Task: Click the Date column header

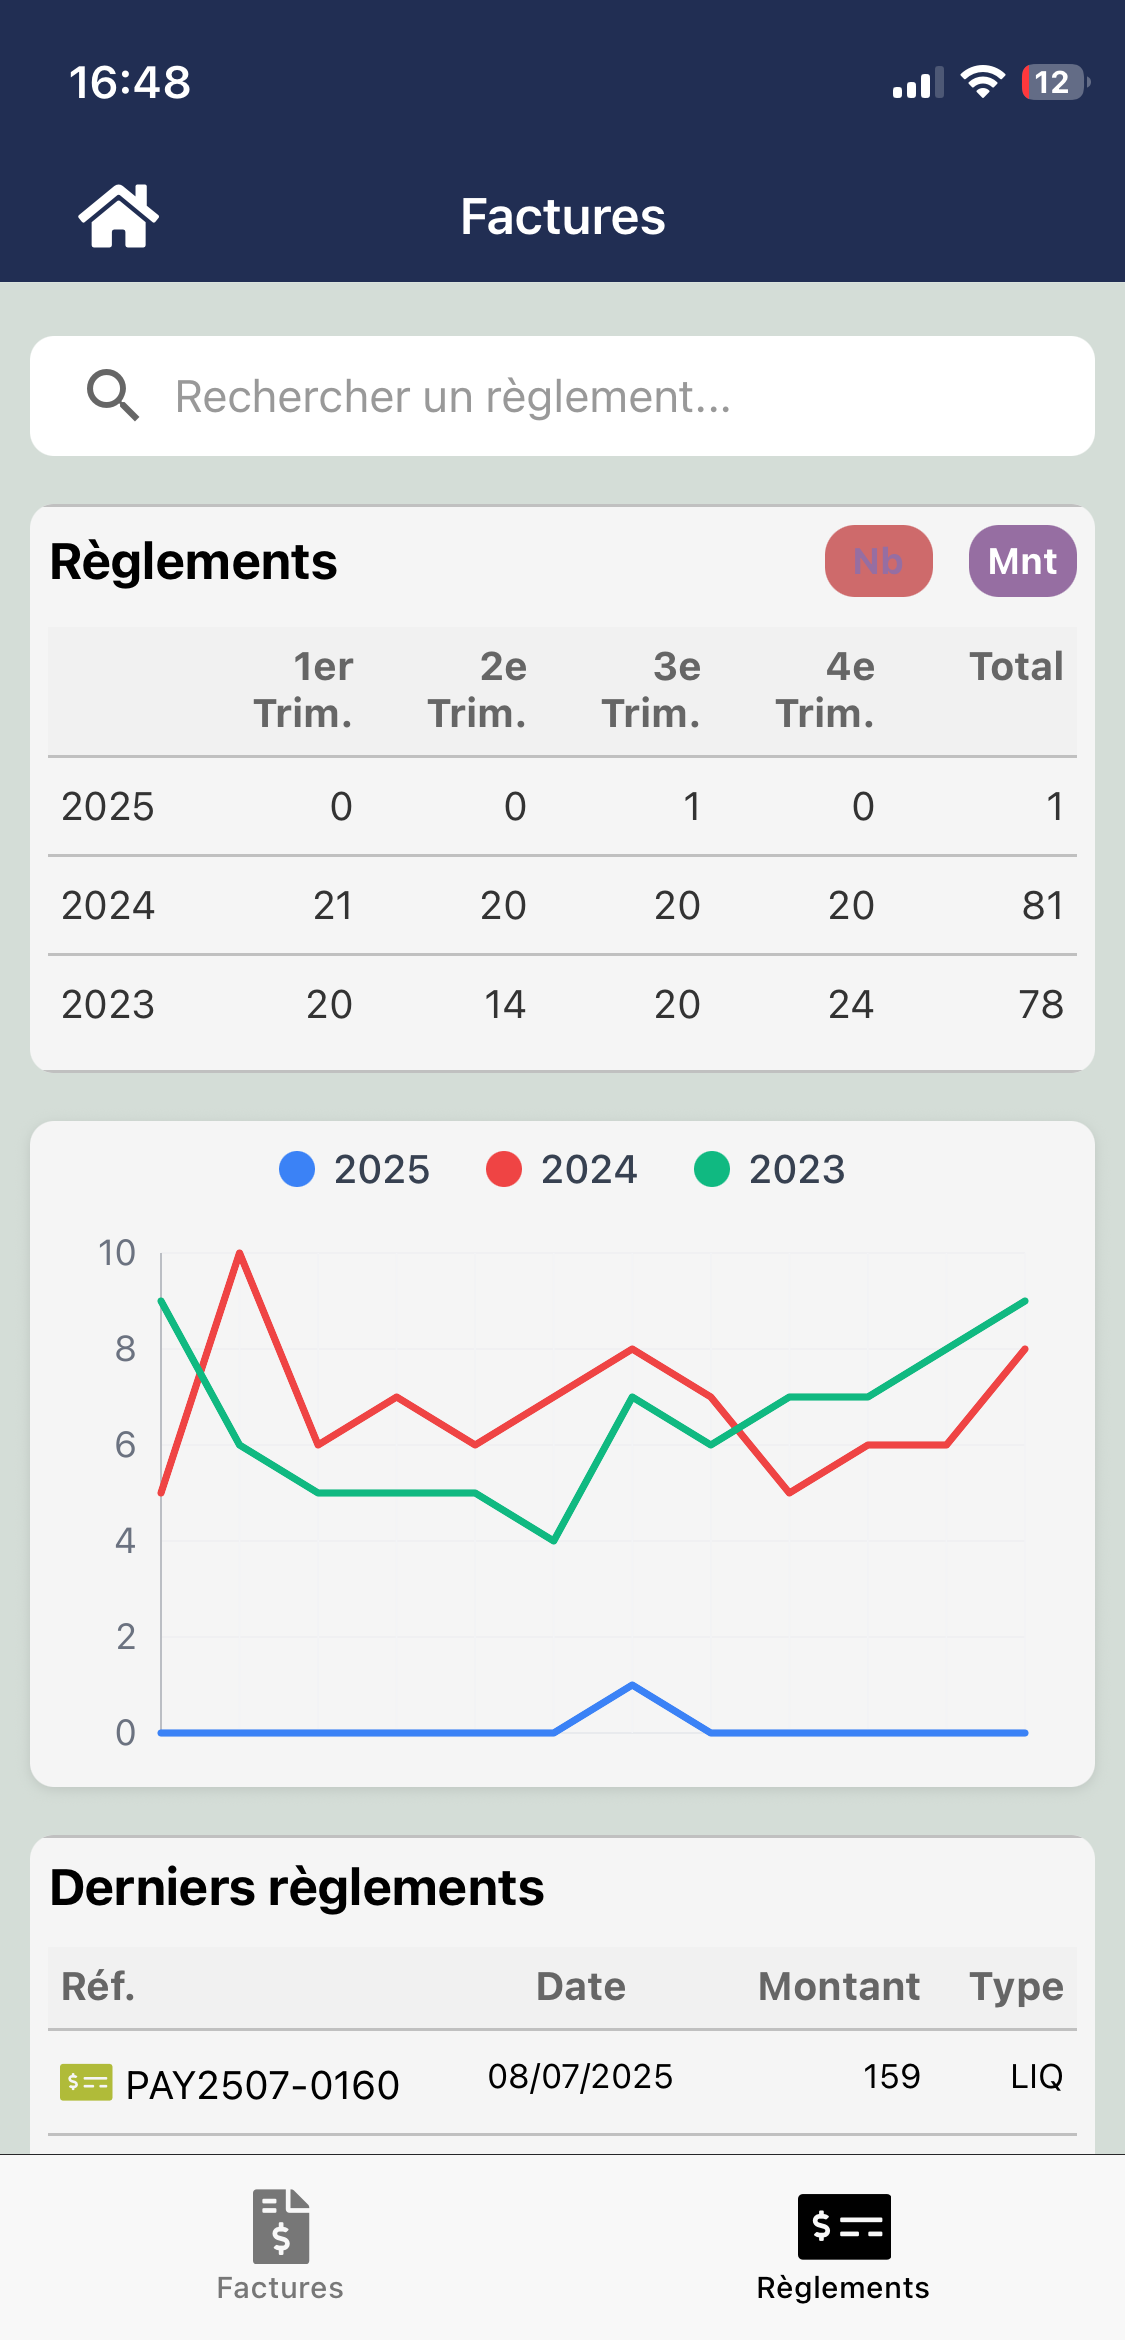Action: [581, 1986]
